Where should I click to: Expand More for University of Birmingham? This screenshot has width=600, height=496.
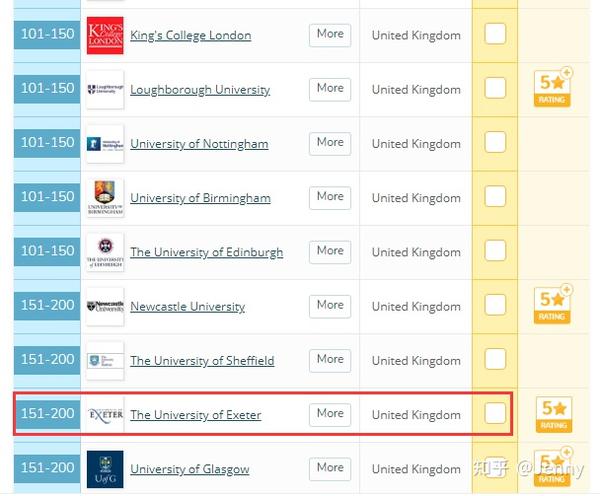point(330,198)
